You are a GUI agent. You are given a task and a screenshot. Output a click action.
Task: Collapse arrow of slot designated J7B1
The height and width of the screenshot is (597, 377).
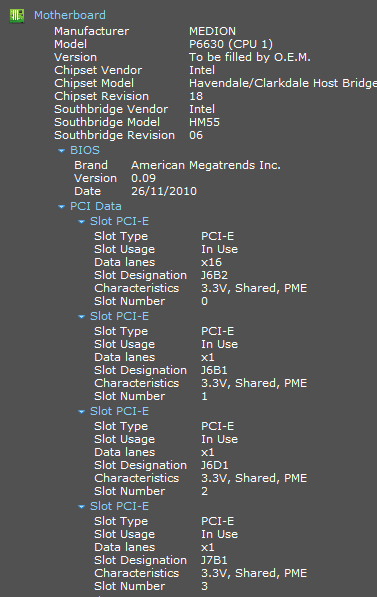[x=81, y=507]
